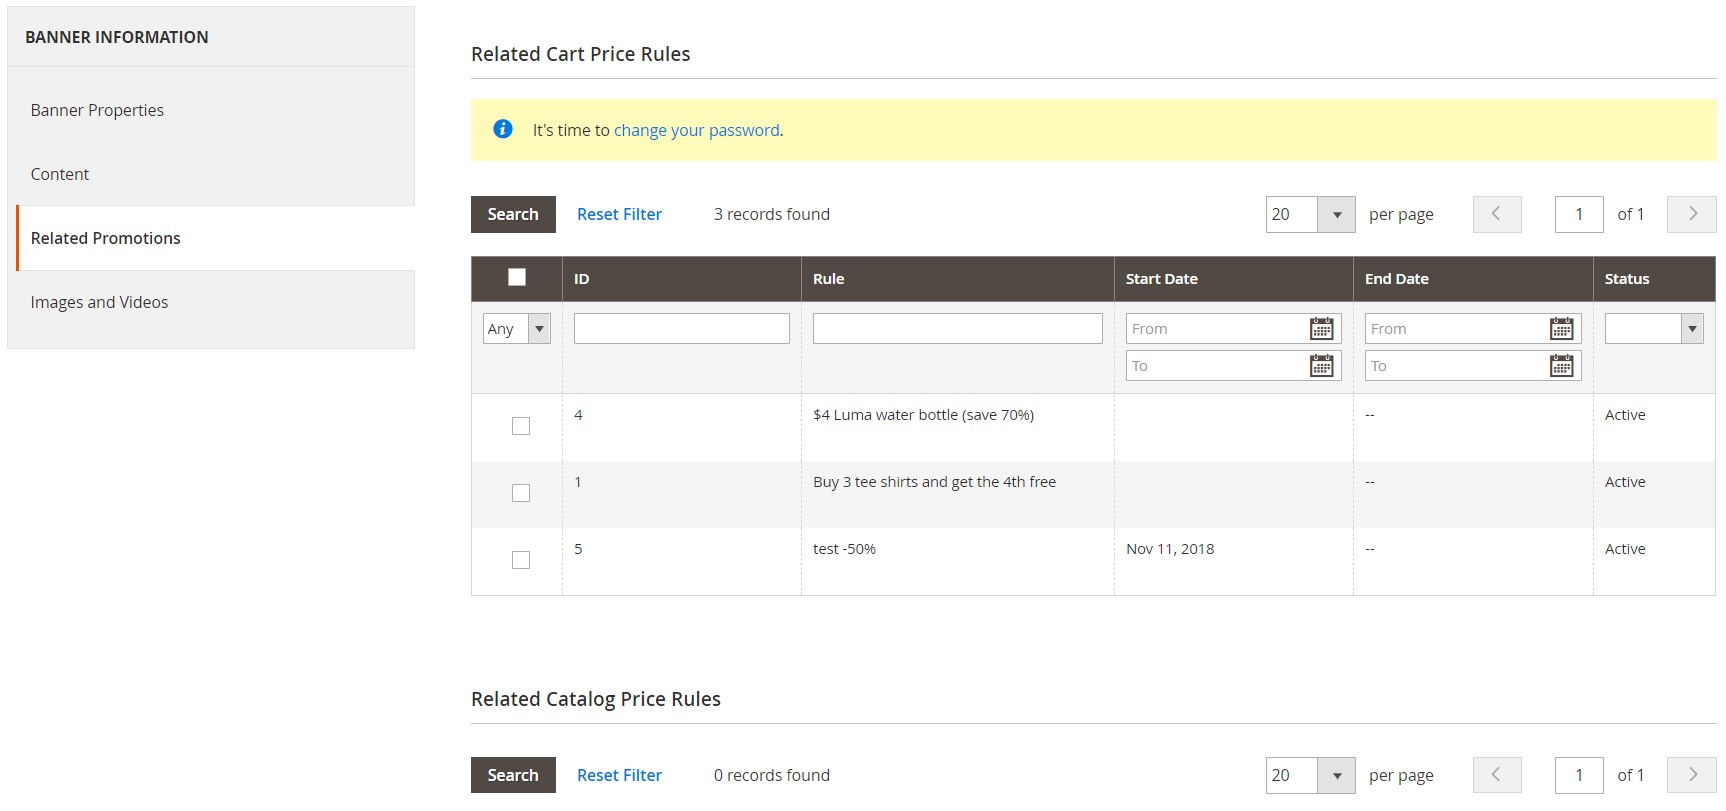Open Start Date From calendar picker
The height and width of the screenshot is (811, 1726).
tap(1321, 329)
